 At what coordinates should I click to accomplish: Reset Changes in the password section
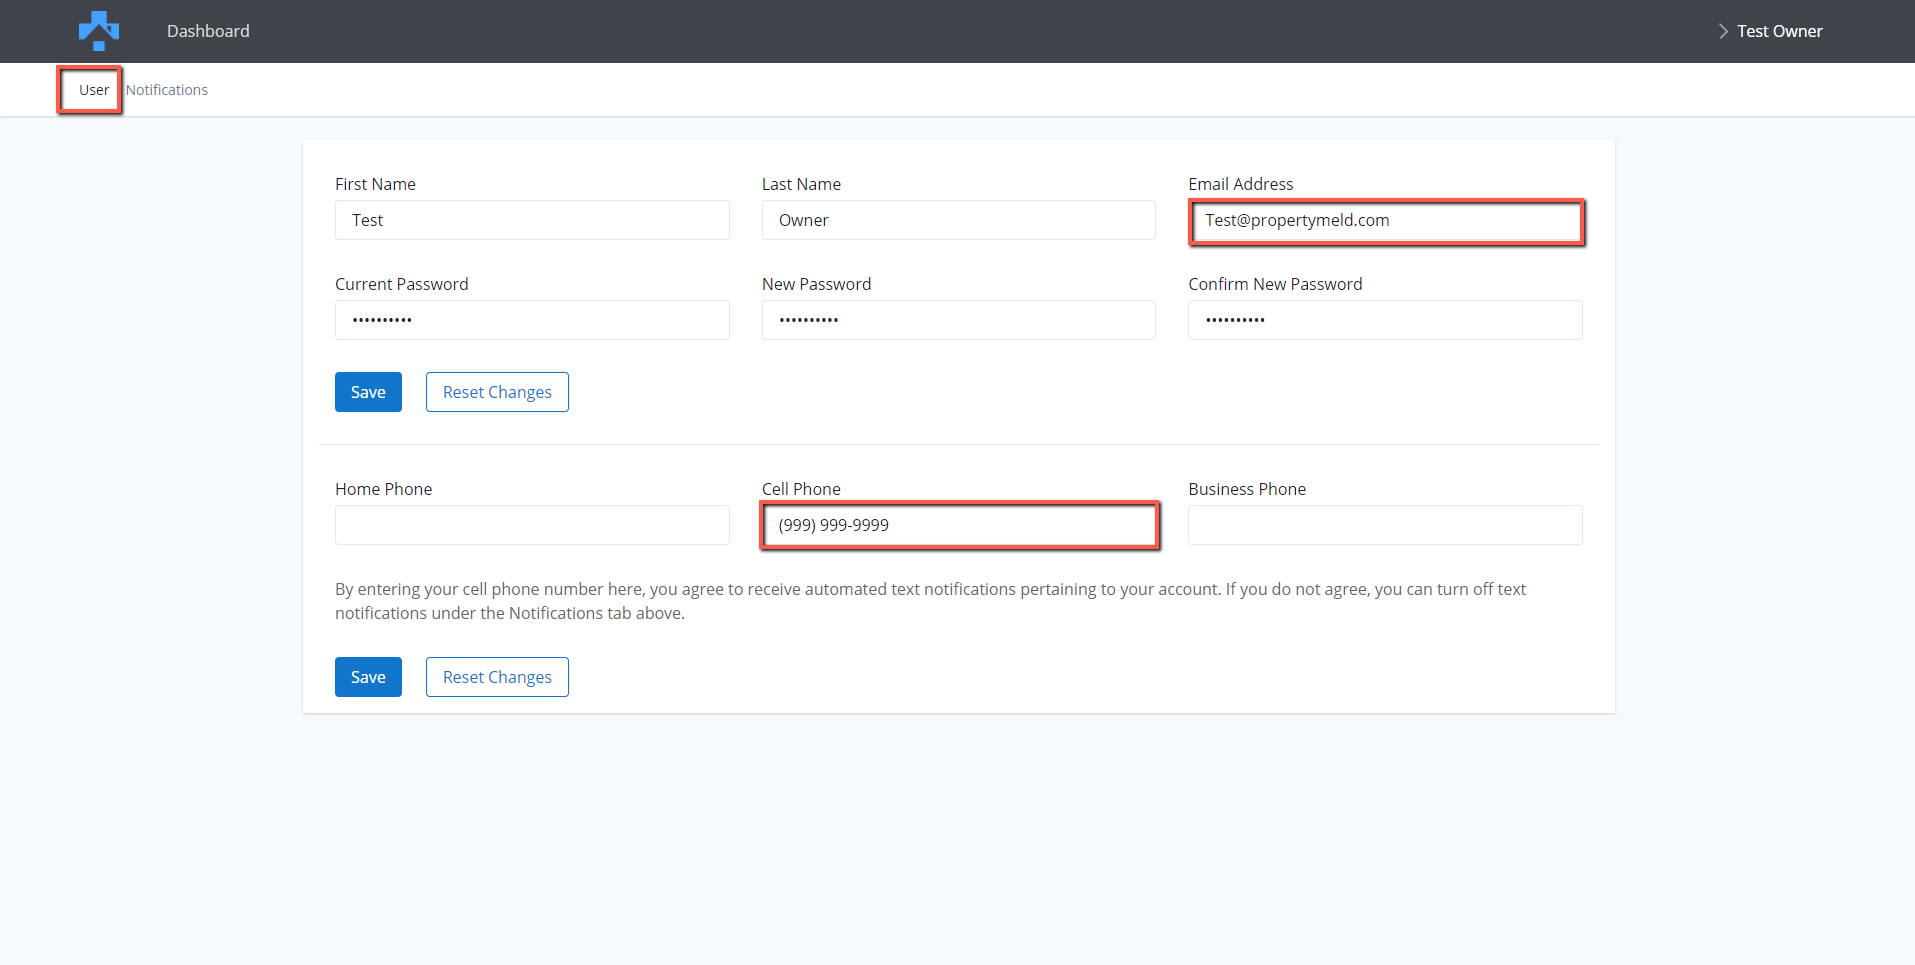(497, 392)
